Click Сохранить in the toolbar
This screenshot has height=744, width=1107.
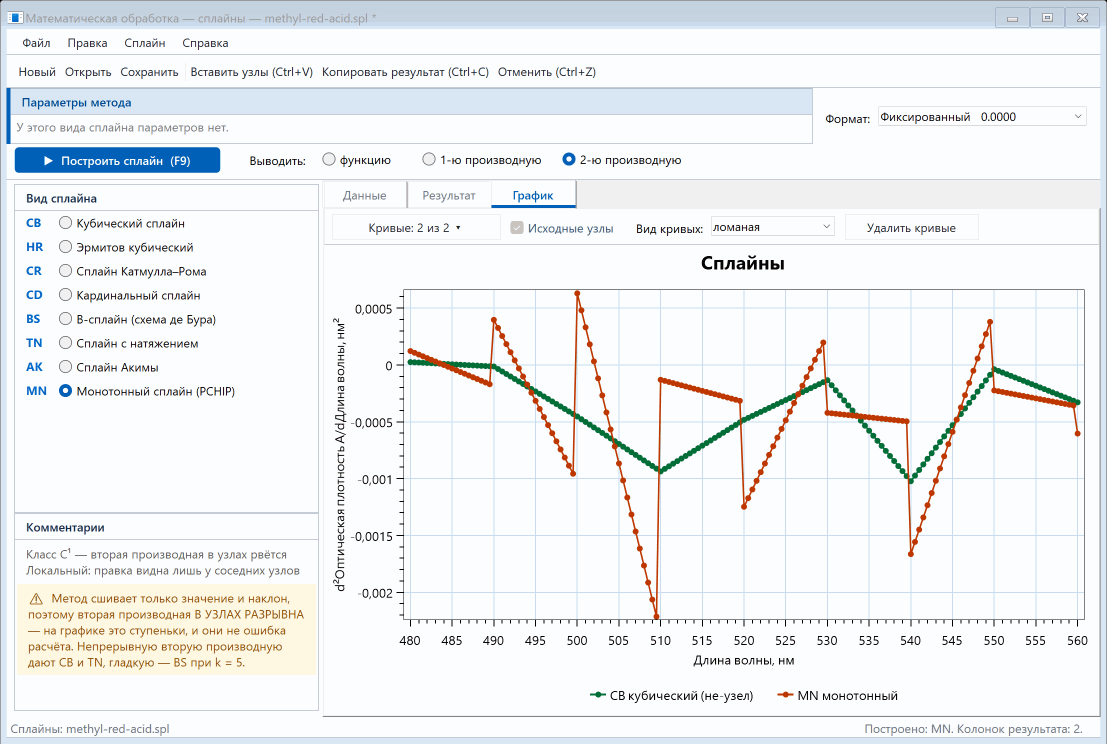tap(149, 72)
